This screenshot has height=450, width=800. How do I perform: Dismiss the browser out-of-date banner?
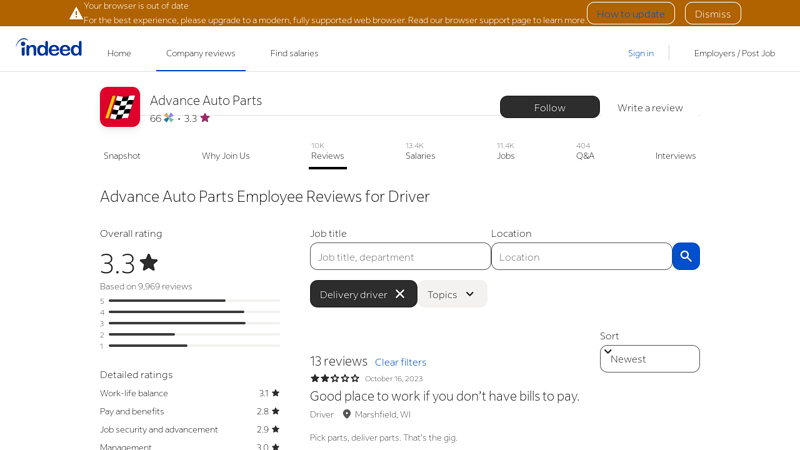point(713,14)
